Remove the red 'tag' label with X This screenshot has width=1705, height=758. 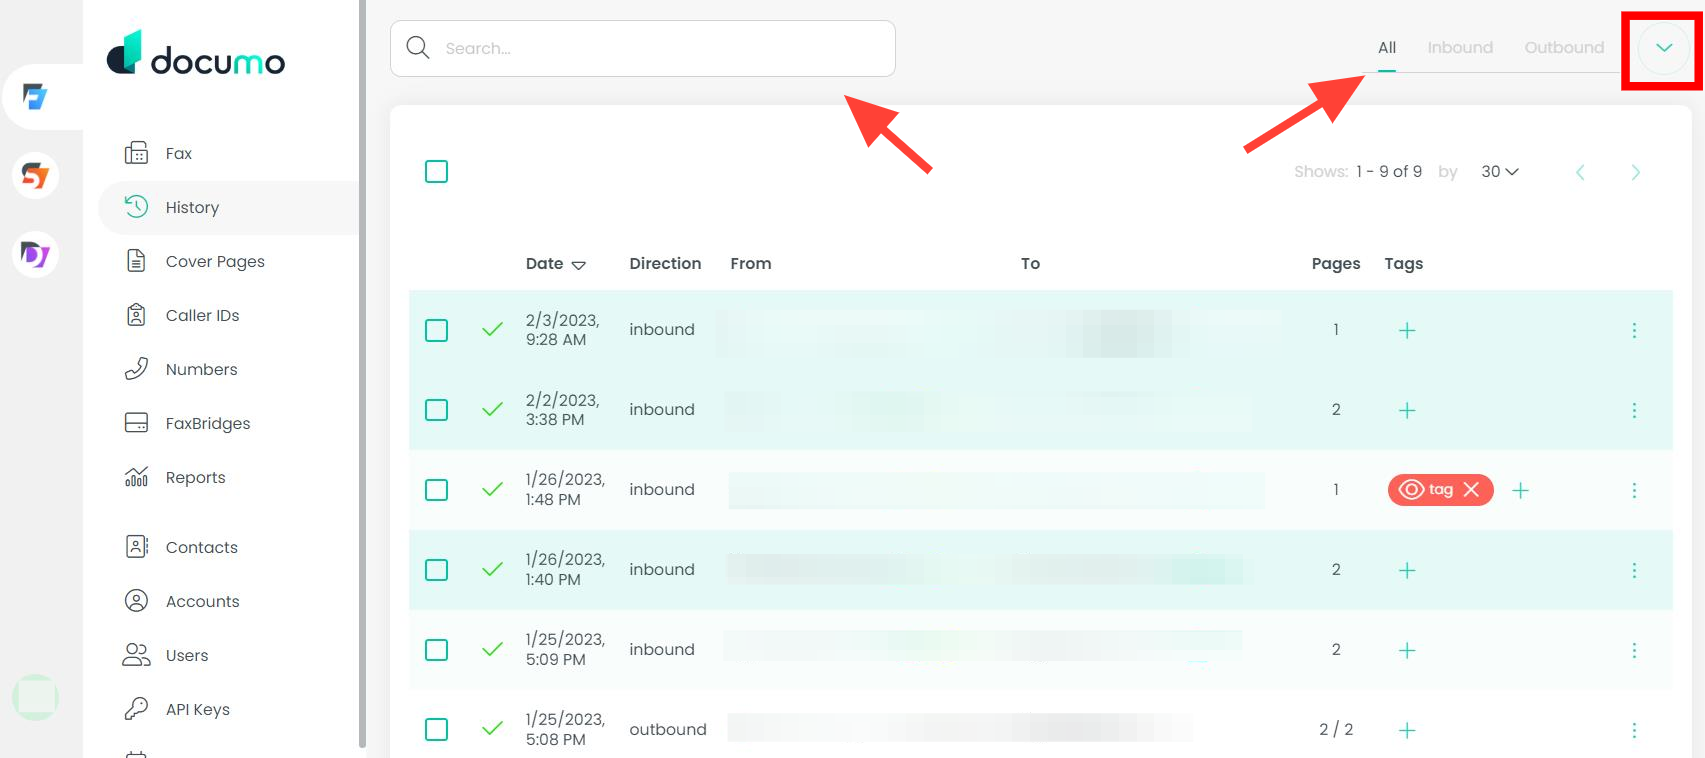1471,490
